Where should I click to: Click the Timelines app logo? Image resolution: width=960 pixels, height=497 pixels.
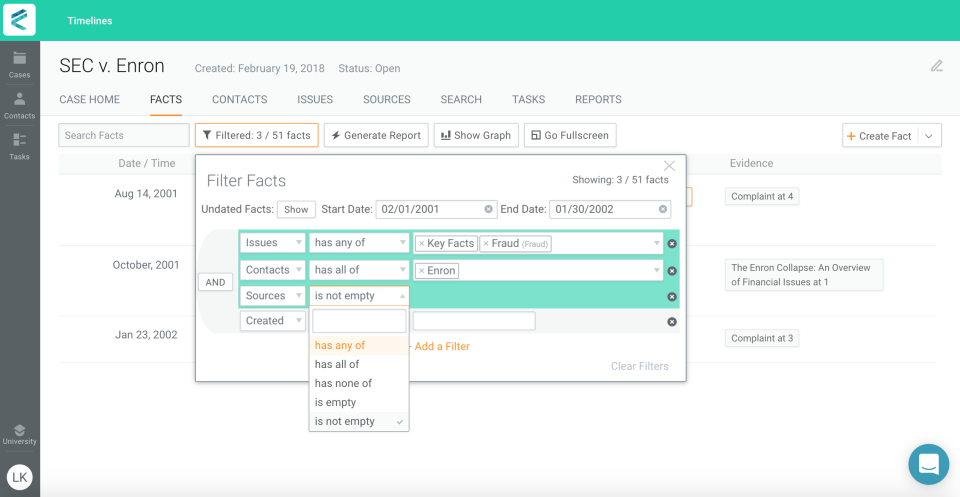click(x=19, y=20)
